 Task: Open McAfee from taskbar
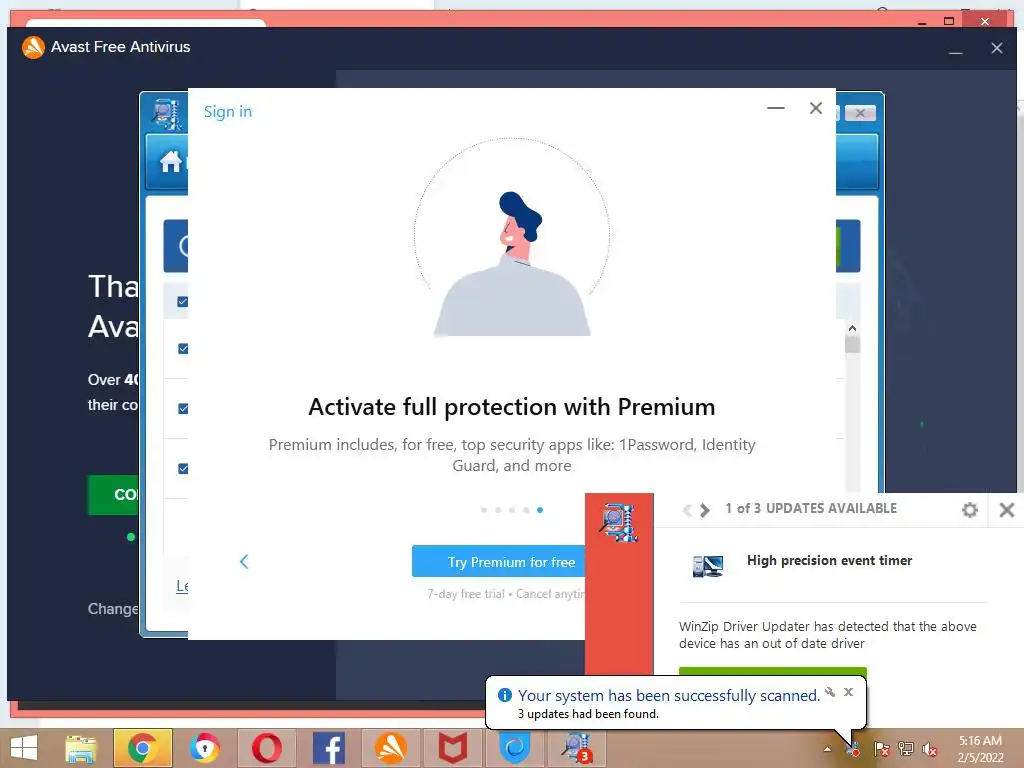point(453,748)
